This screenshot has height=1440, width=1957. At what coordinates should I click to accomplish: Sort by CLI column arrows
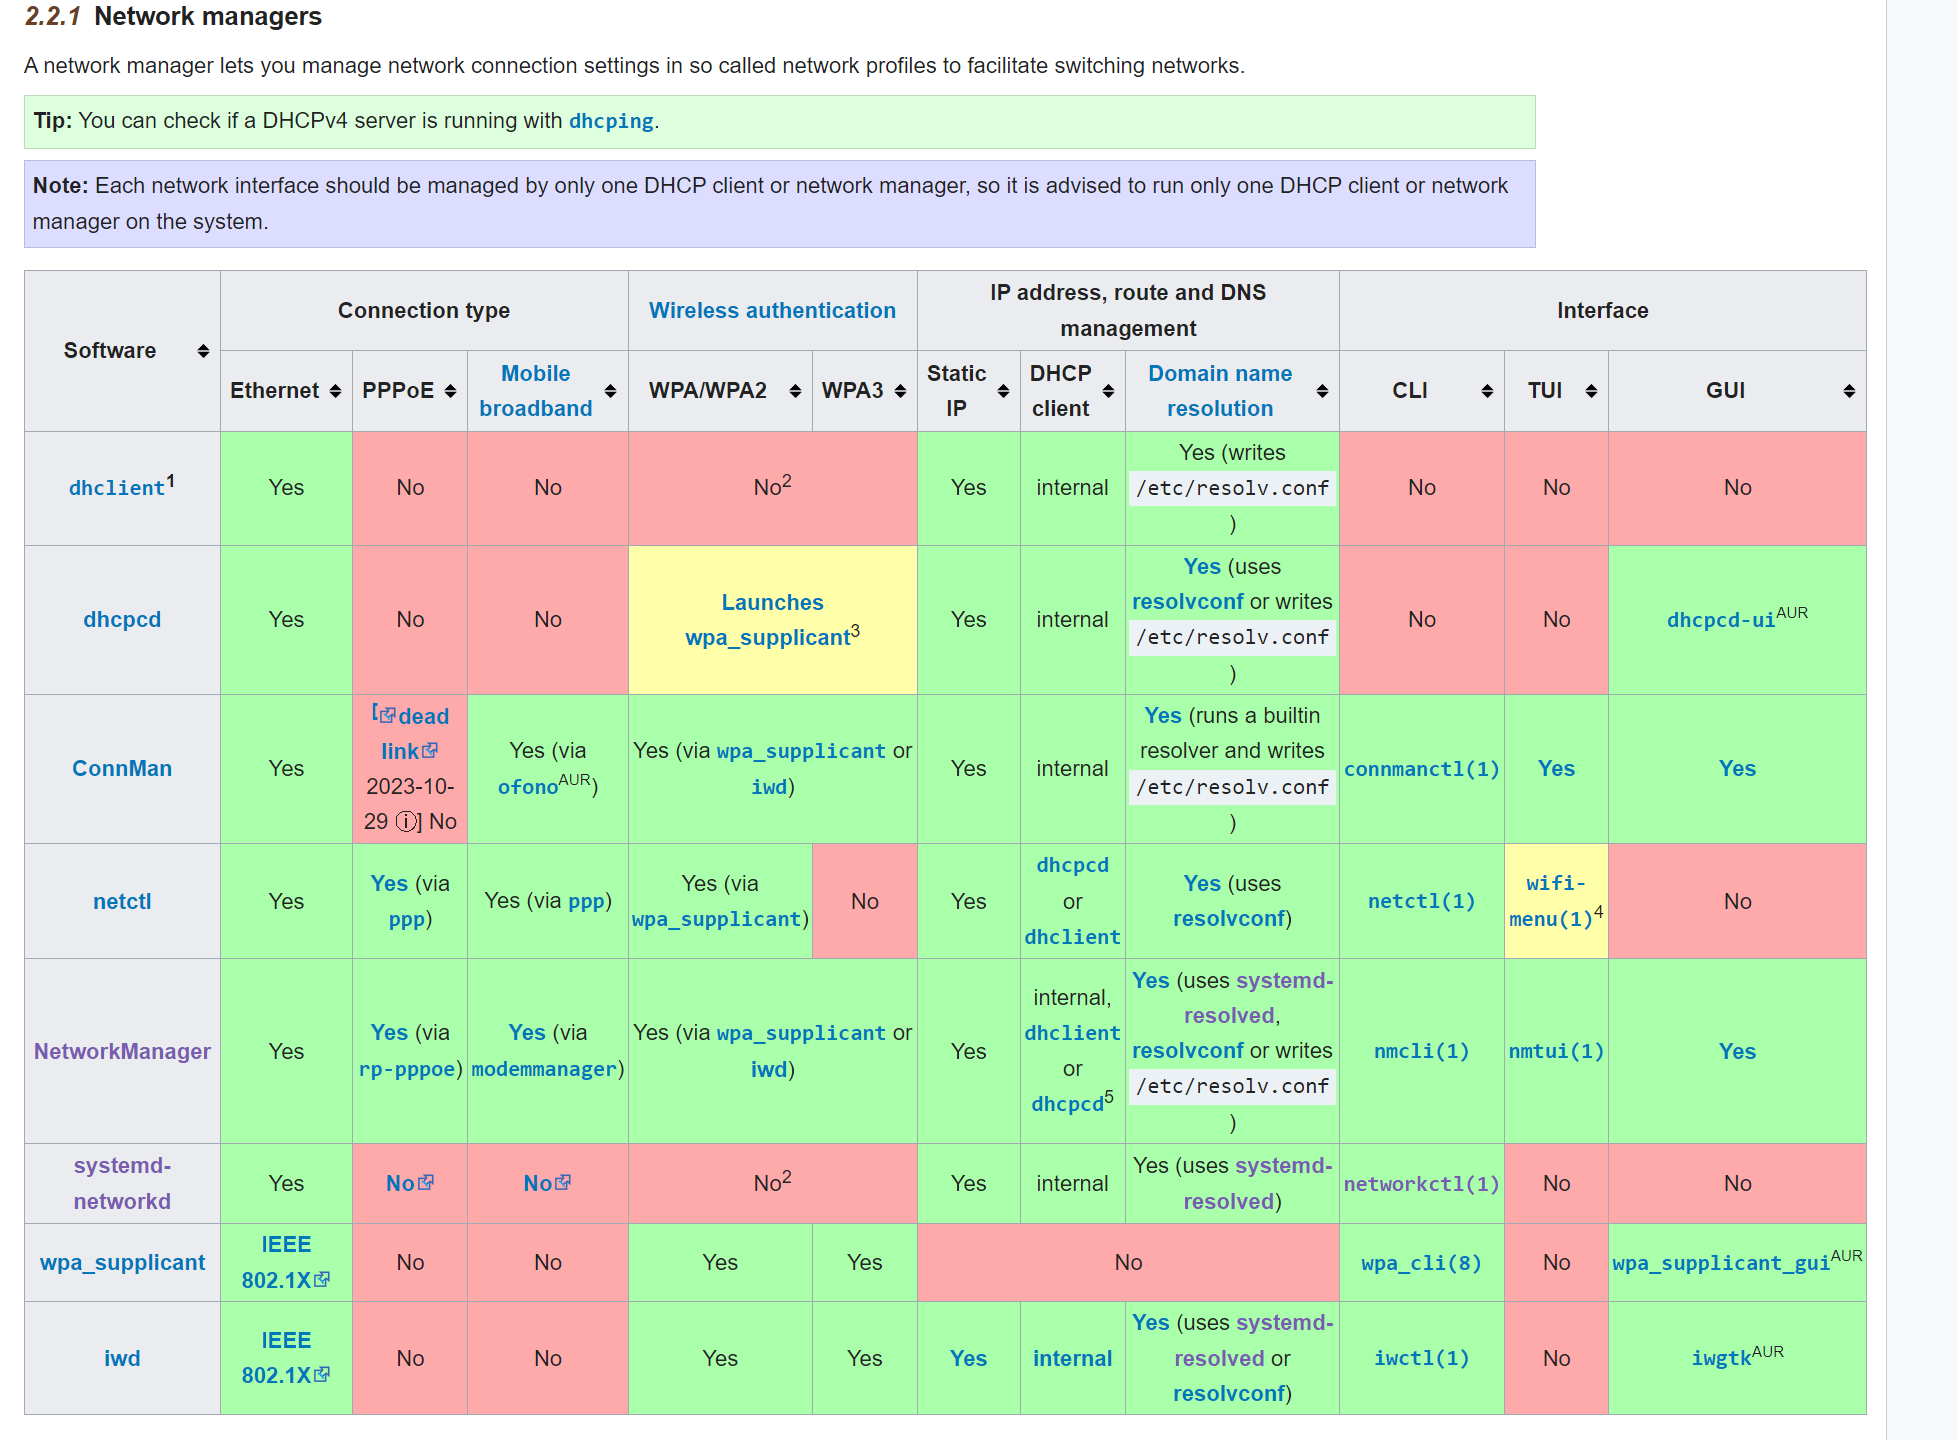click(x=1487, y=391)
